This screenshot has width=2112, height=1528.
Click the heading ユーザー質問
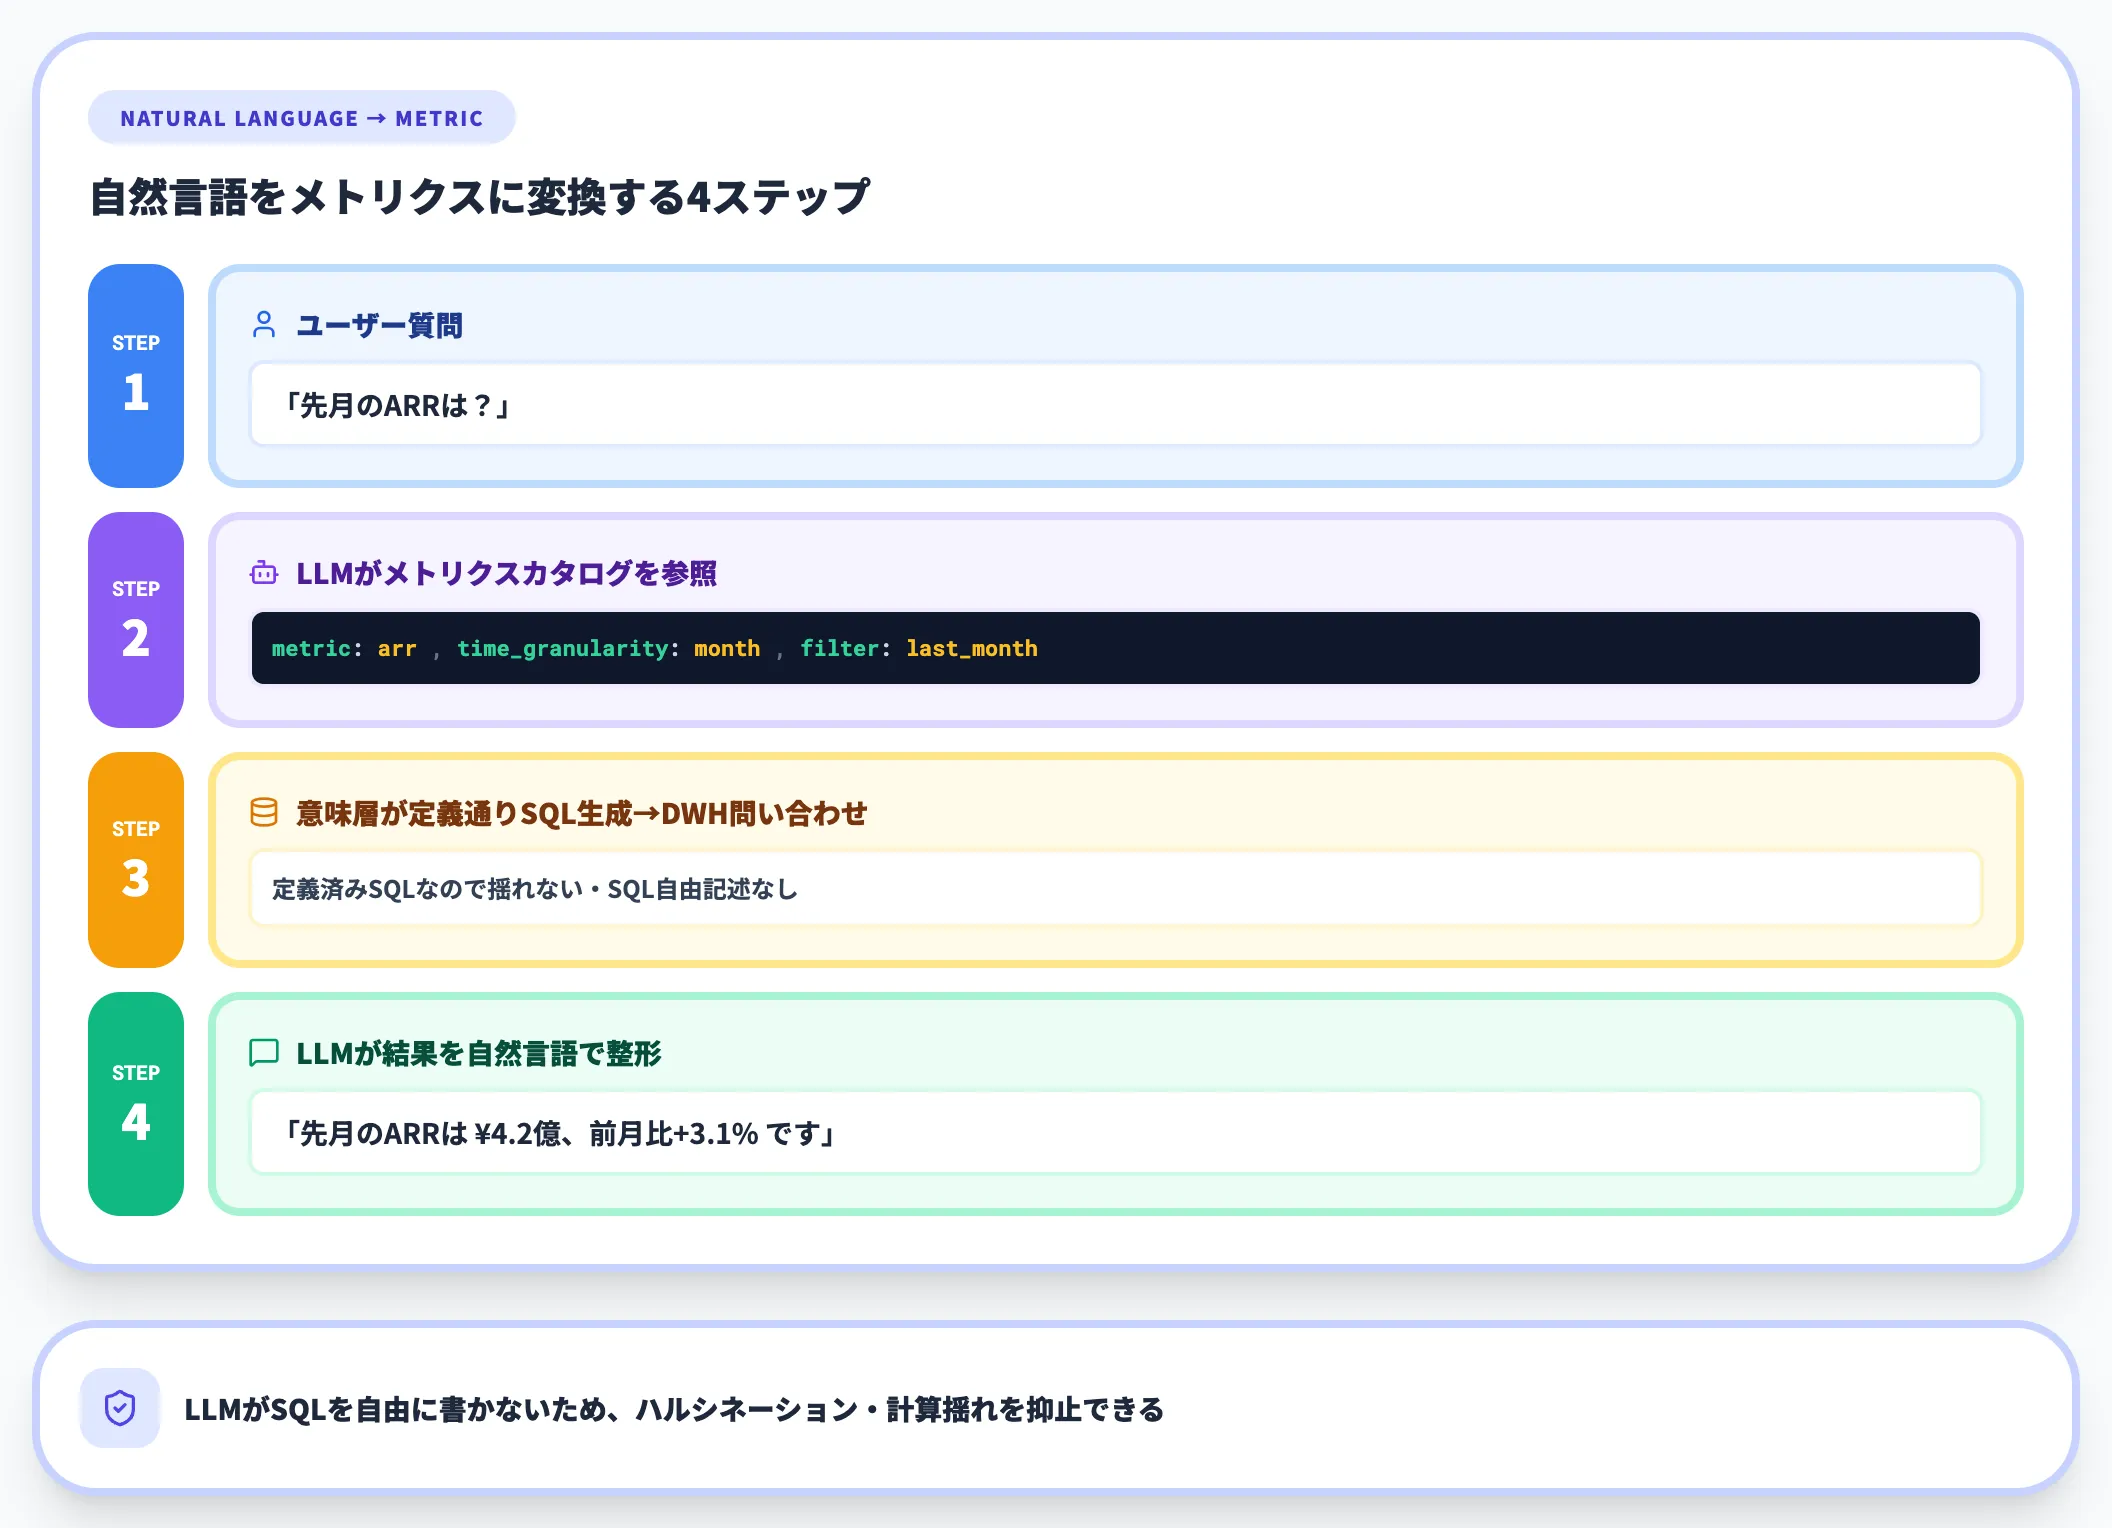(x=380, y=326)
